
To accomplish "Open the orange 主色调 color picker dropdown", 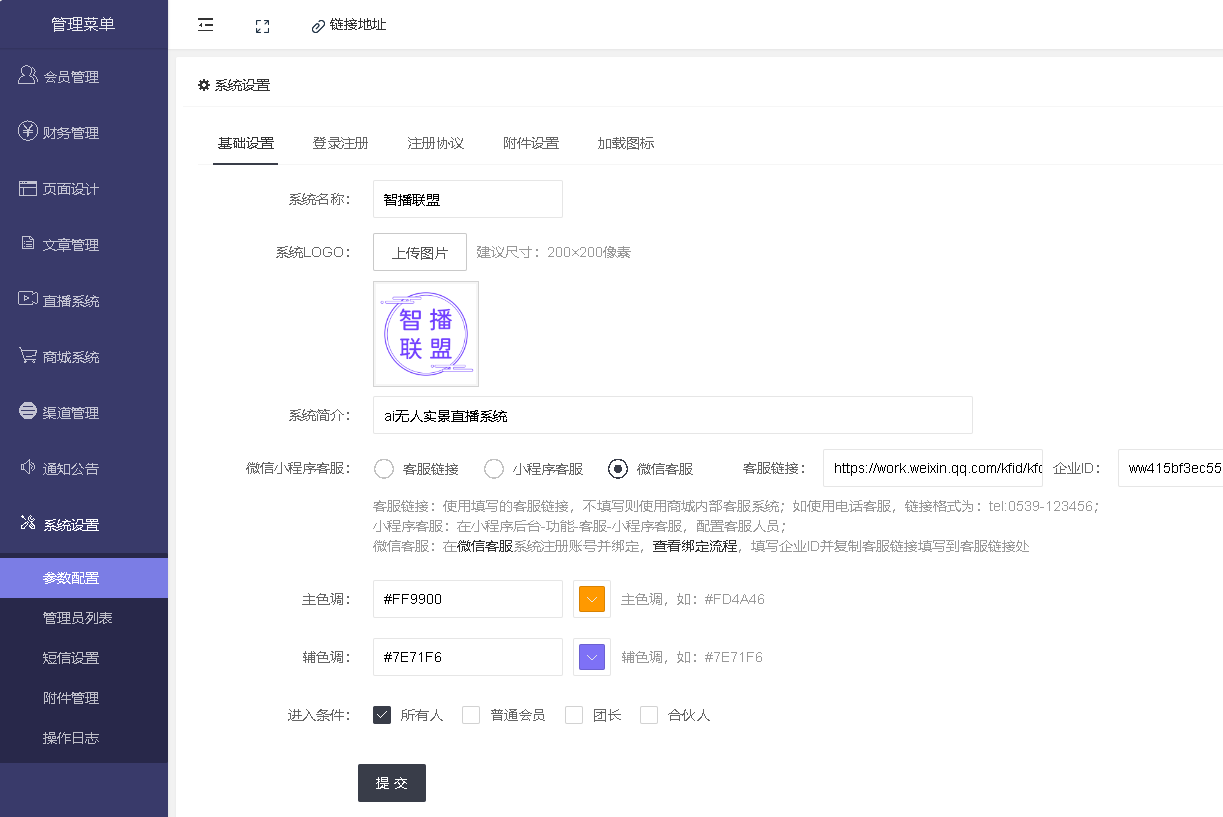I will point(592,599).
